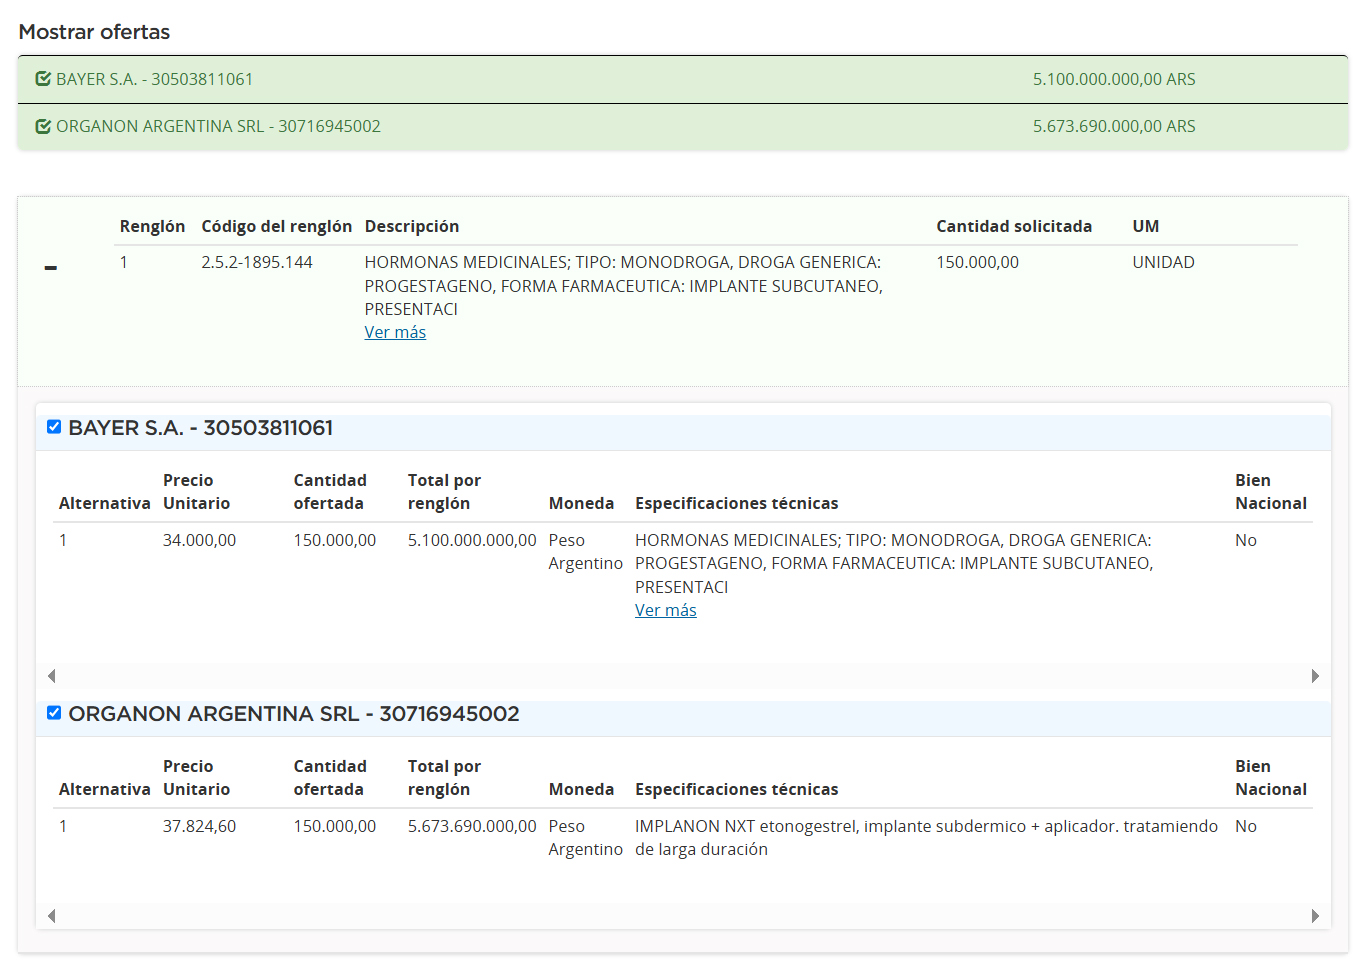Image resolution: width=1366 pixels, height=962 pixels.
Task: Select the BAYER S.A. - 30503811061 summary row
Action: [x=683, y=79]
